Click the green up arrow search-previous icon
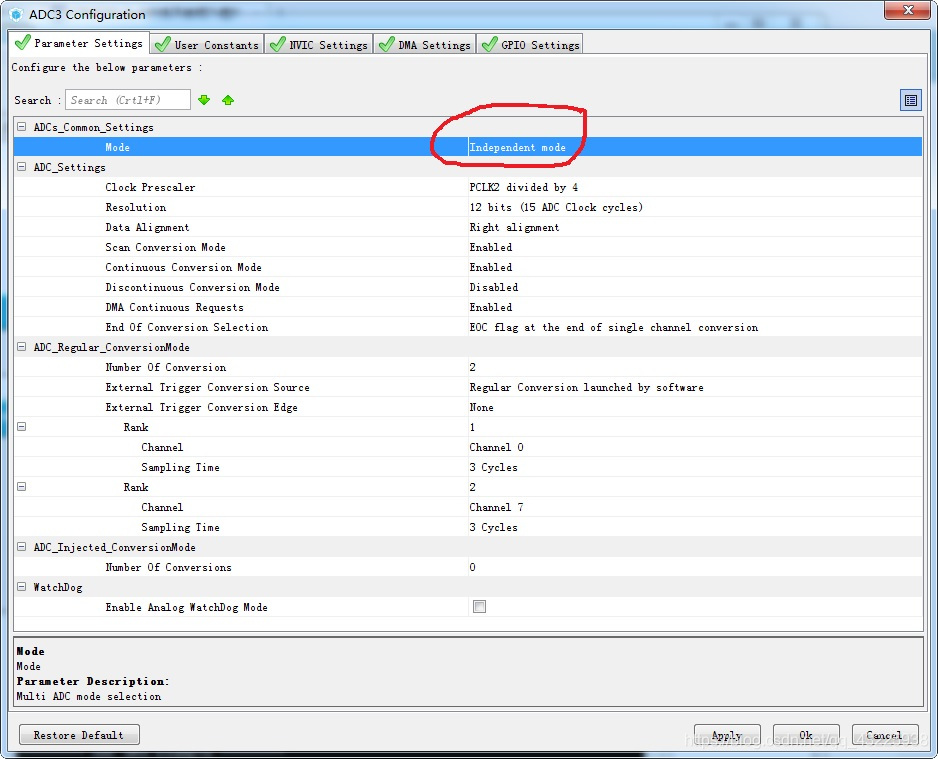Screen dimensions: 938x759 coord(228,100)
